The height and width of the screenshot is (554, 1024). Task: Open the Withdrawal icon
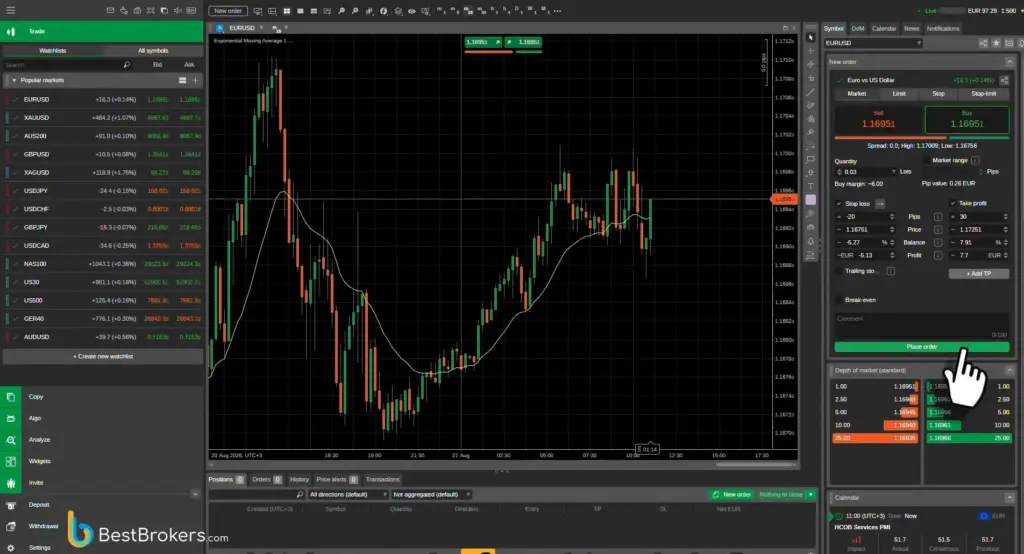point(10,527)
